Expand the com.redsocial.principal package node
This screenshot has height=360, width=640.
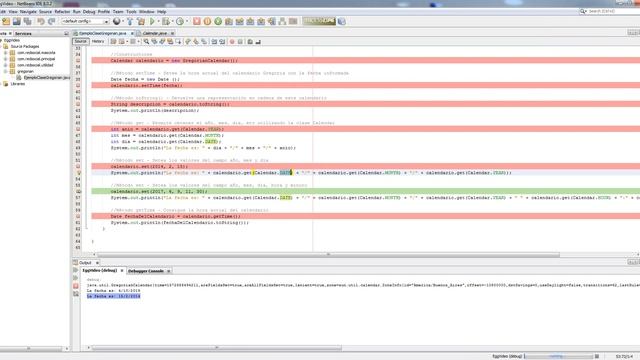pyautogui.click(x=5, y=59)
